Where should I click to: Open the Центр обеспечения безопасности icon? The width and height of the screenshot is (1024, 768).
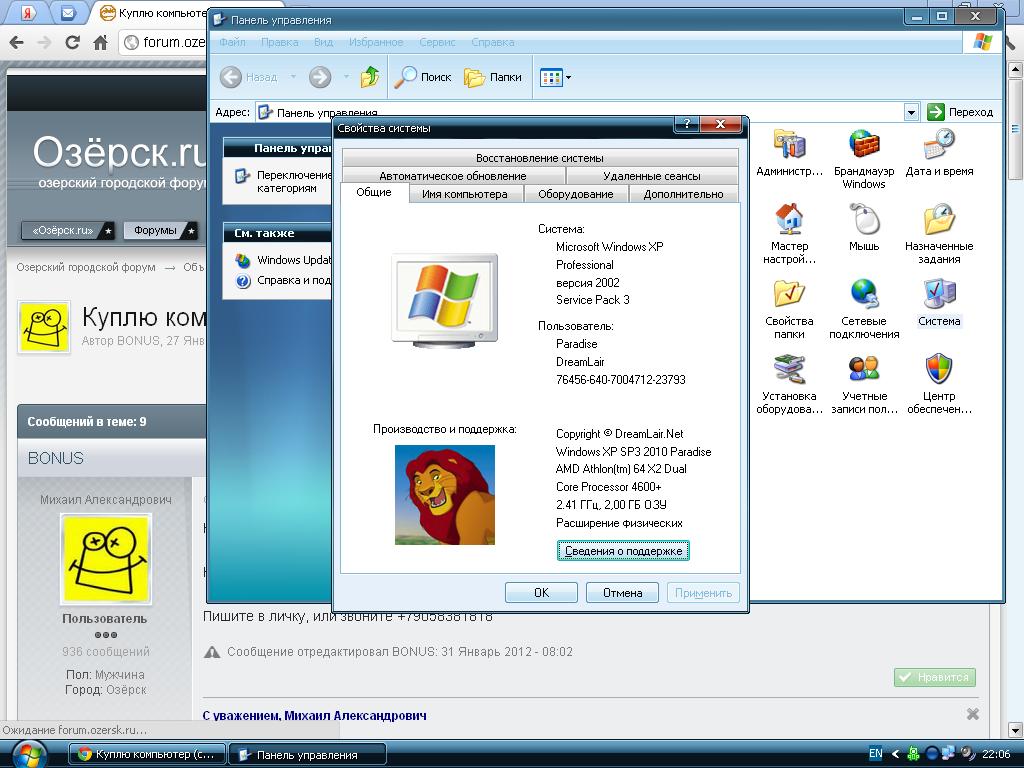939,383
